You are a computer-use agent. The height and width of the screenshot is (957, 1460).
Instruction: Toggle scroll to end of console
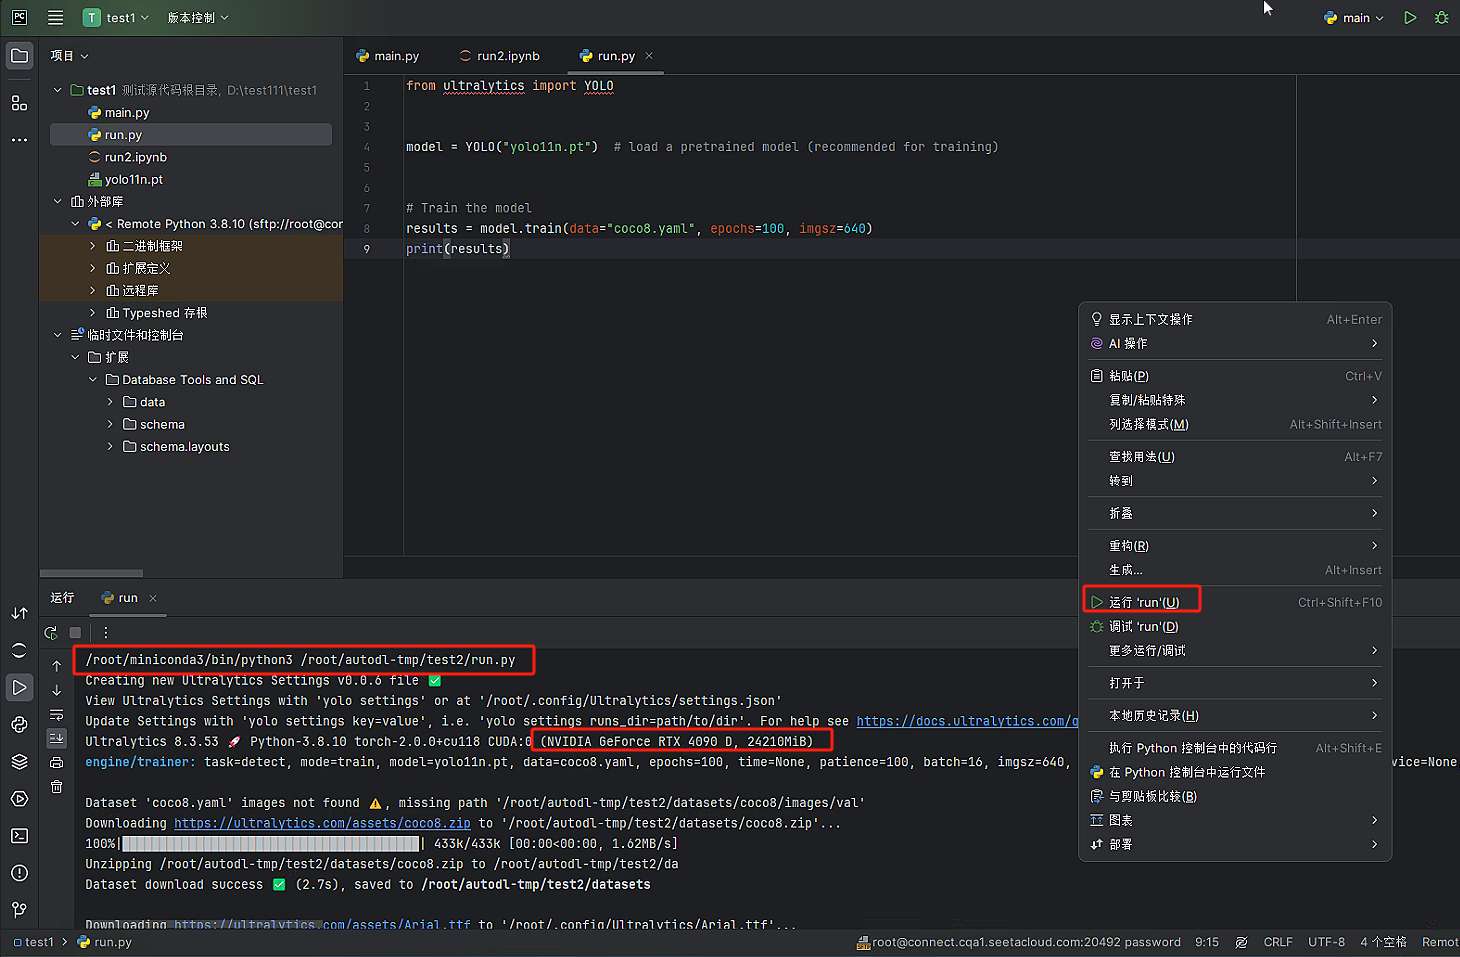57,738
